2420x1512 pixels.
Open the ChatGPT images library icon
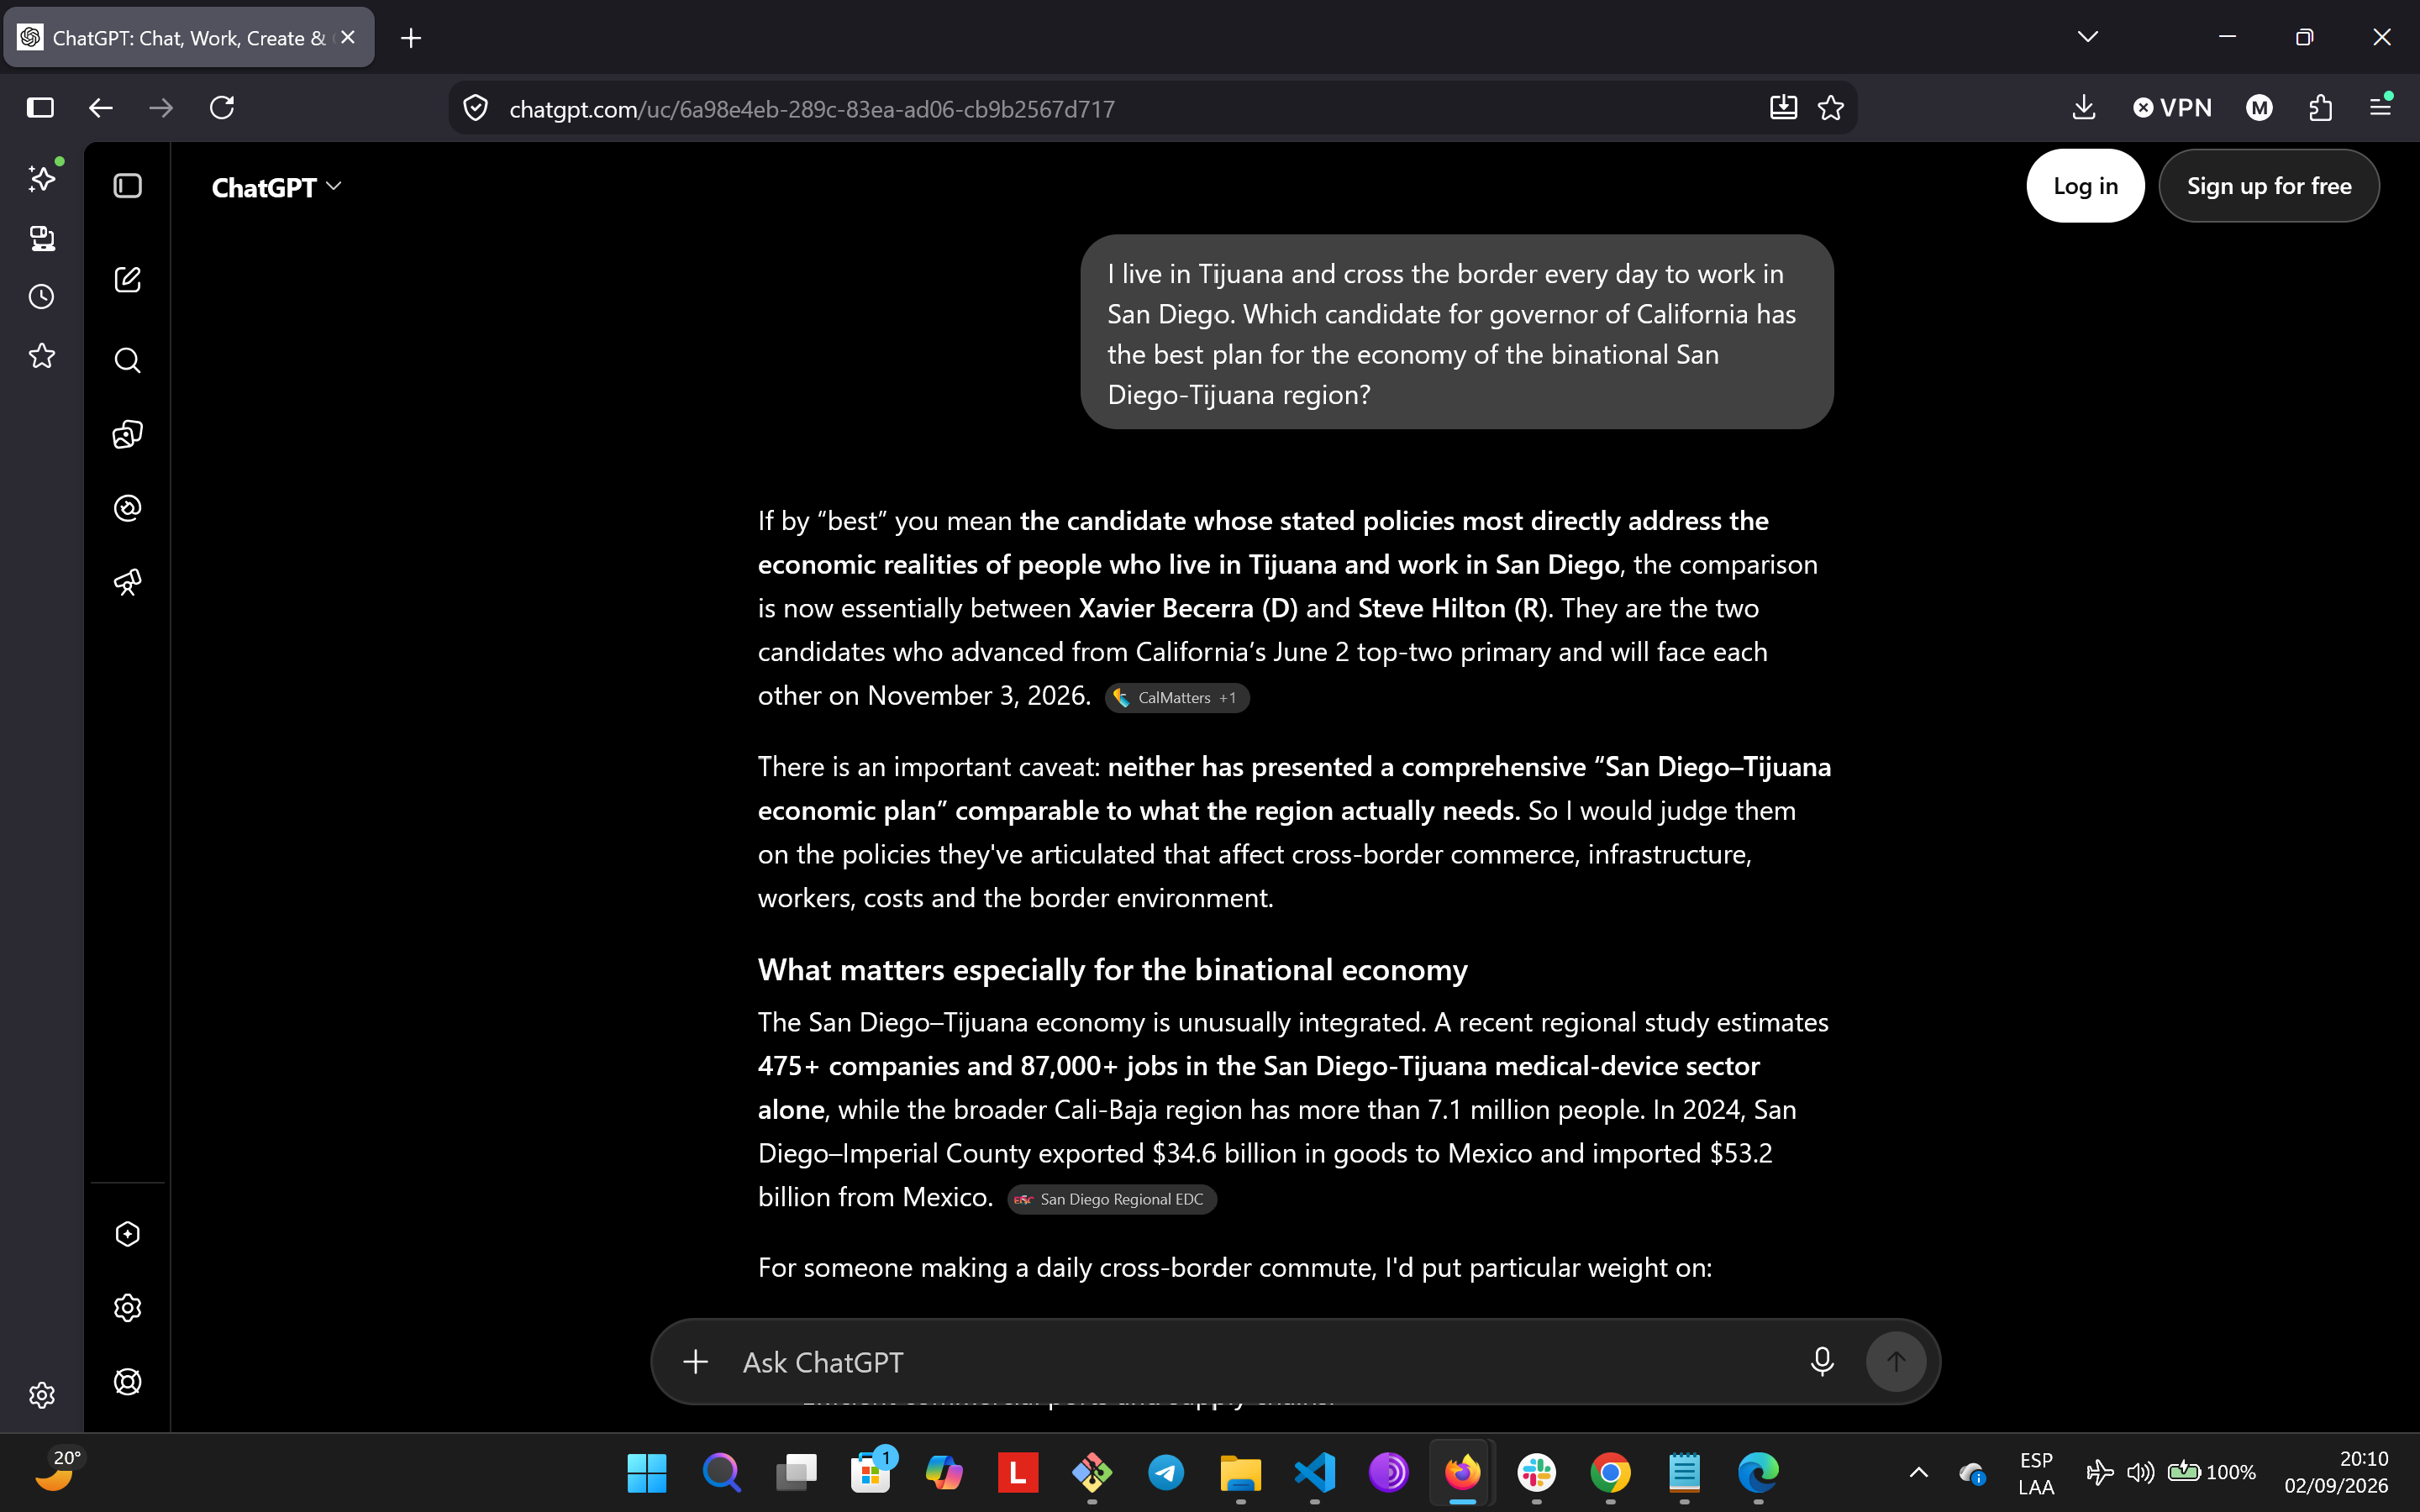click(x=128, y=434)
